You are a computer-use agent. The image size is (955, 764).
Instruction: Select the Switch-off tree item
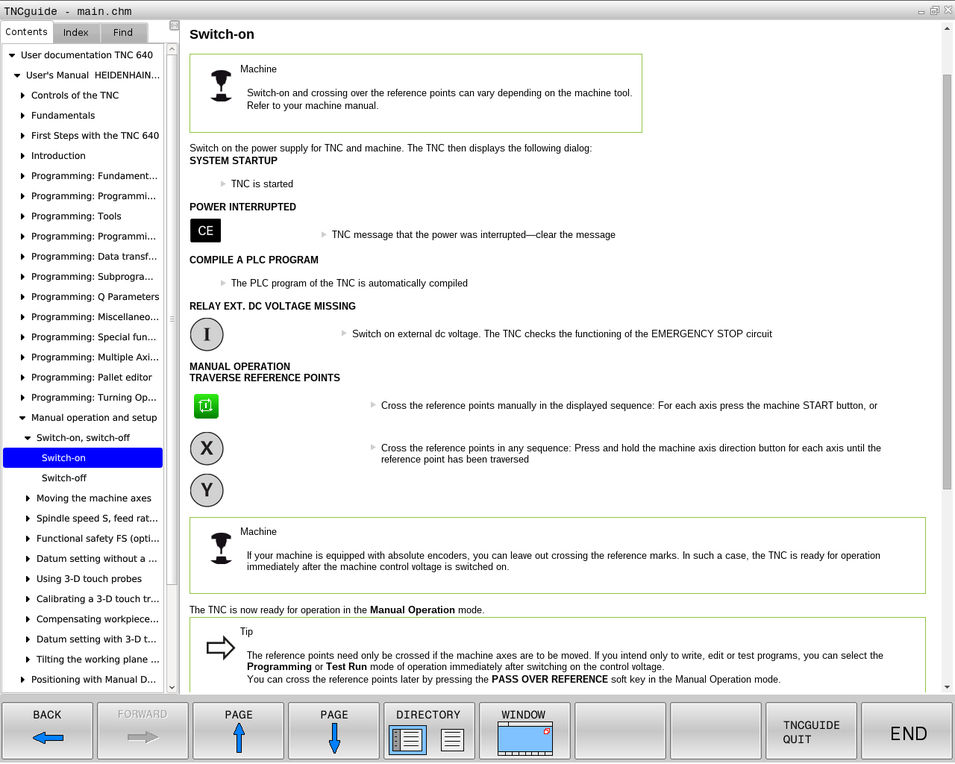64,478
